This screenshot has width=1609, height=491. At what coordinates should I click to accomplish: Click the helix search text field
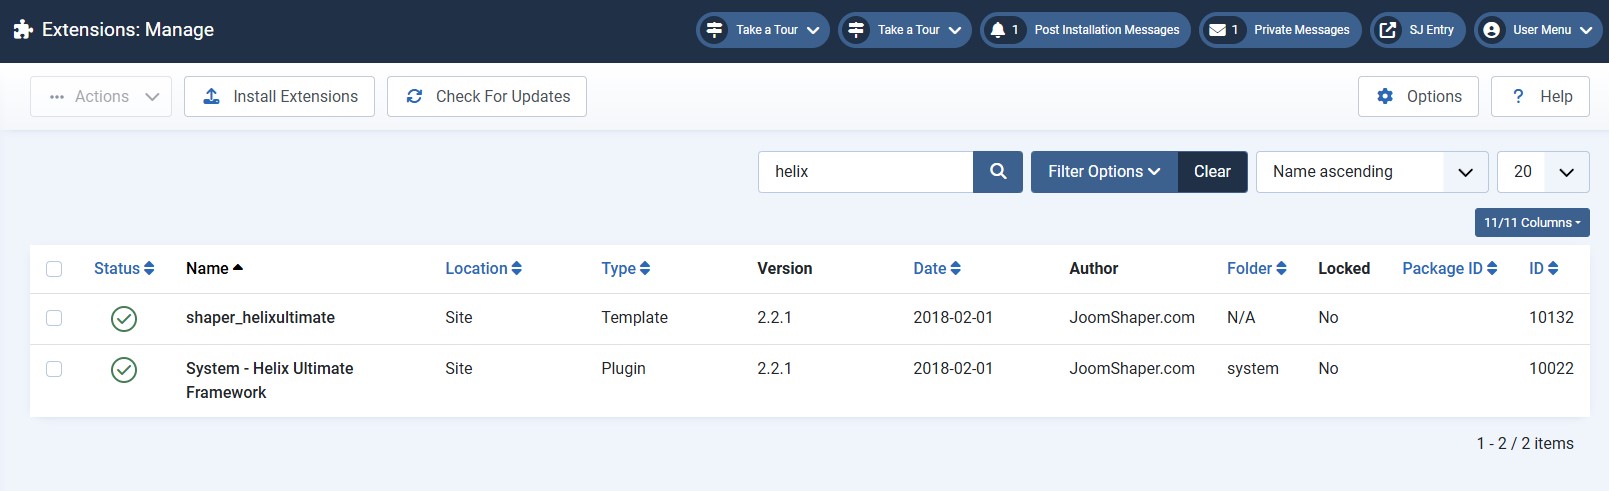click(x=865, y=172)
